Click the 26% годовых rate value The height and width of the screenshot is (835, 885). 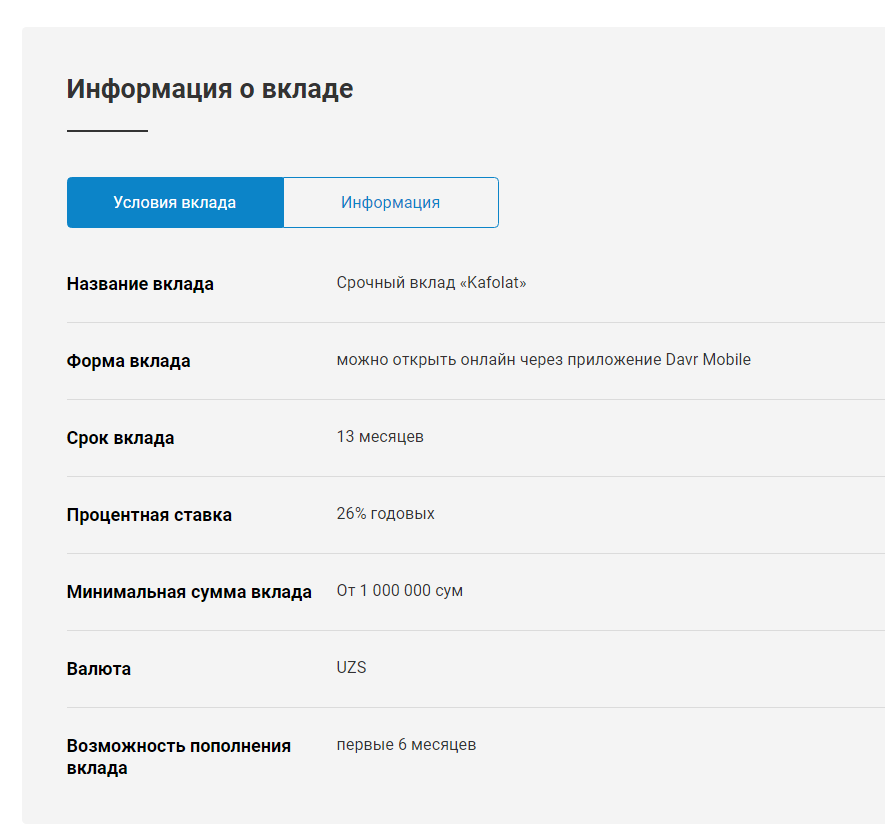[385, 514]
